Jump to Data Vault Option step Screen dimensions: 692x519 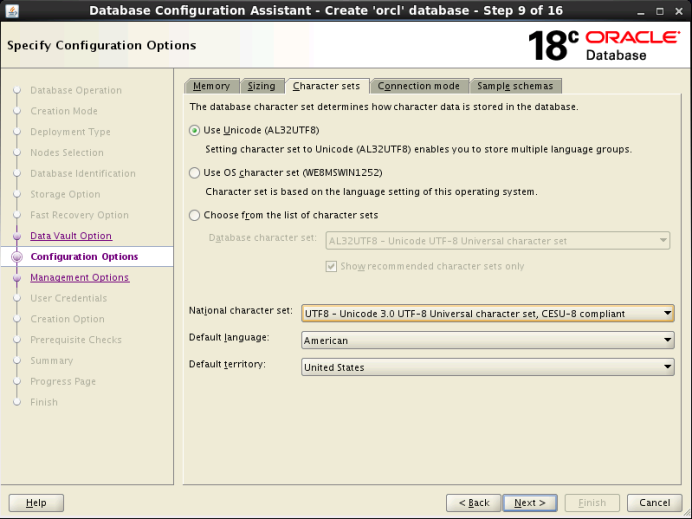point(71,236)
